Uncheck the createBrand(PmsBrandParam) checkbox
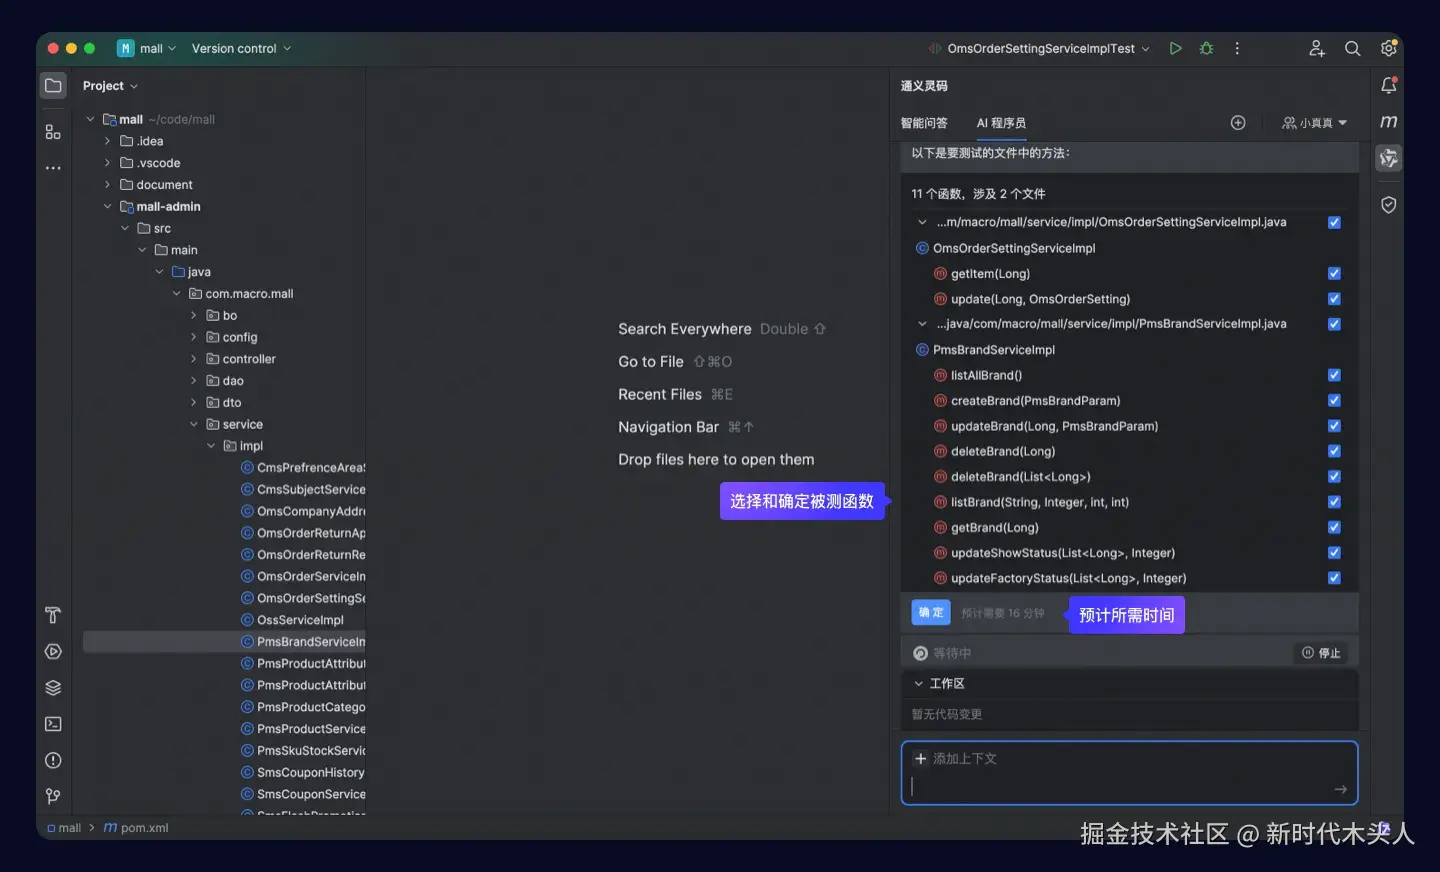Viewport: 1440px width, 872px height. point(1334,400)
